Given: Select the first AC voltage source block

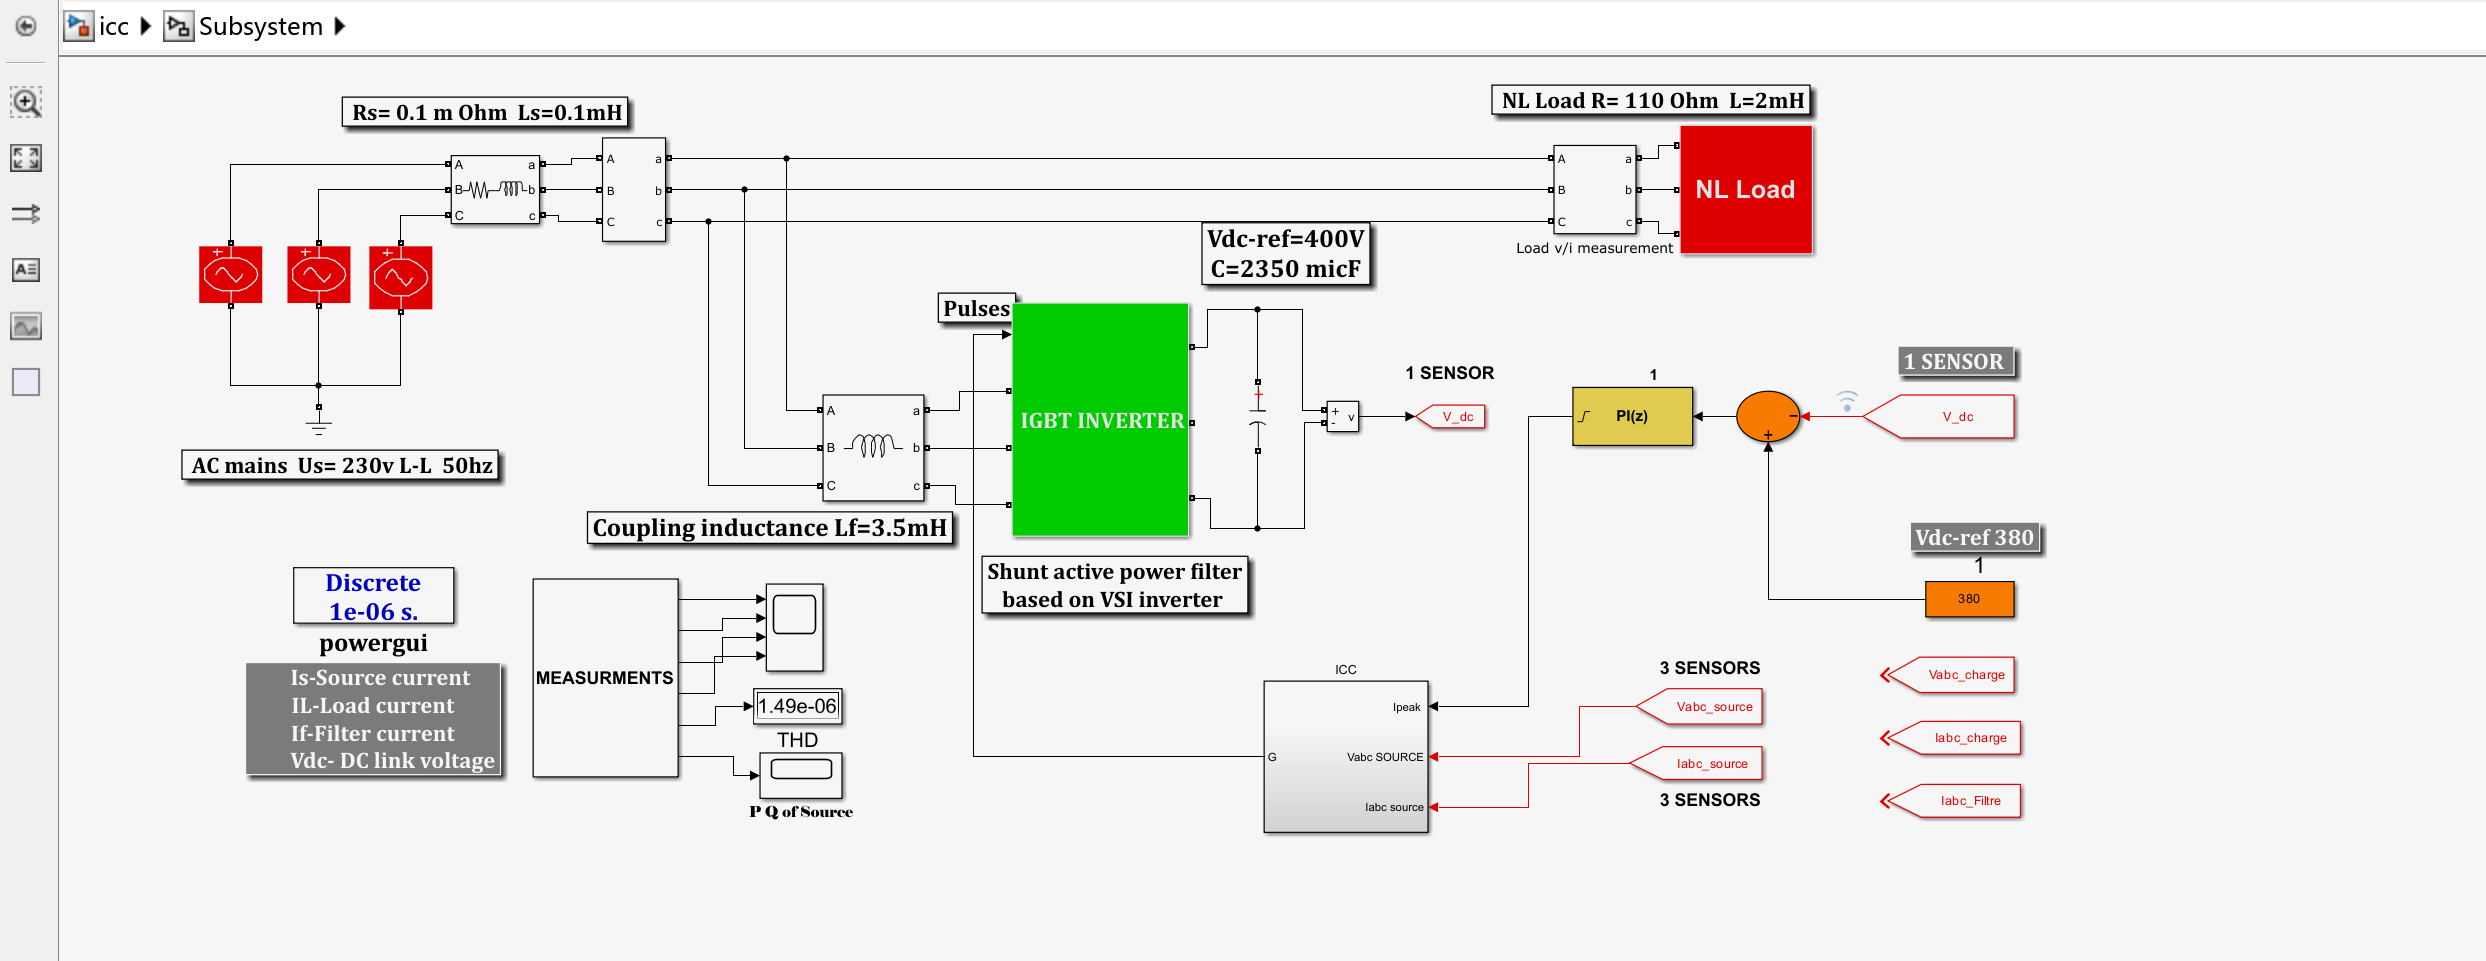Looking at the screenshot, I should 231,275.
